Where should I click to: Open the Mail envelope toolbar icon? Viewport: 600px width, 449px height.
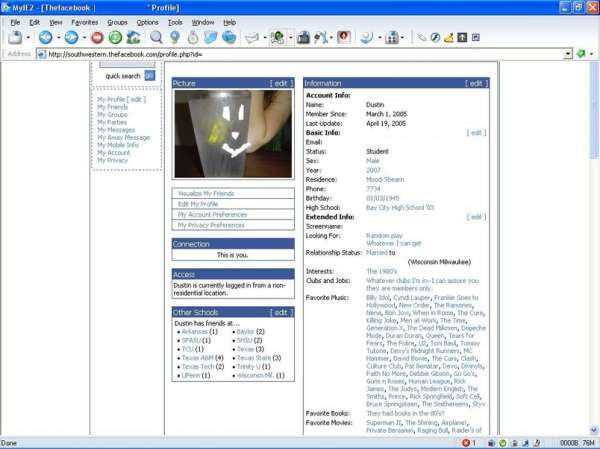coord(252,37)
